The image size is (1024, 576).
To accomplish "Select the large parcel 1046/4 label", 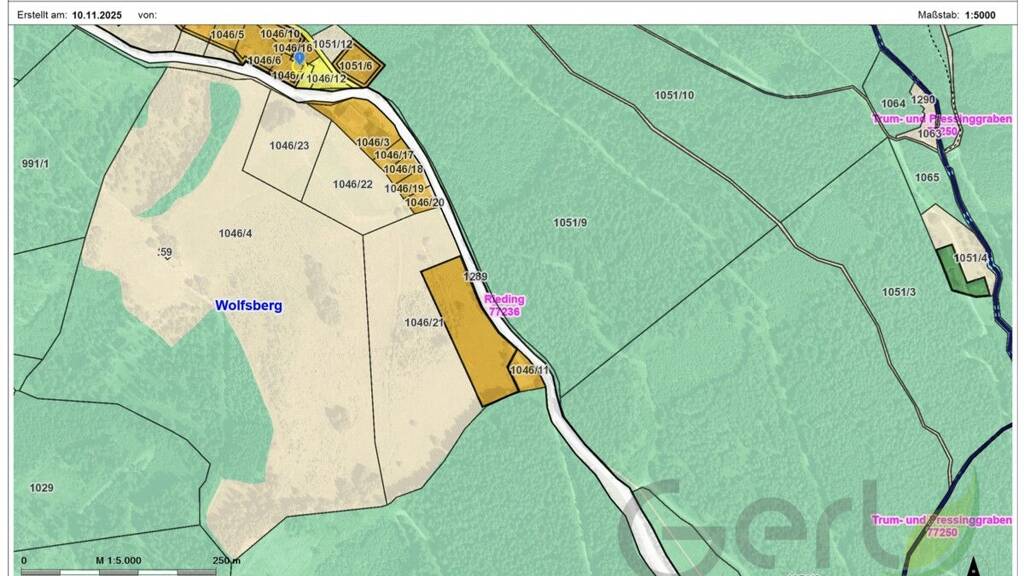I will (x=235, y=234).
